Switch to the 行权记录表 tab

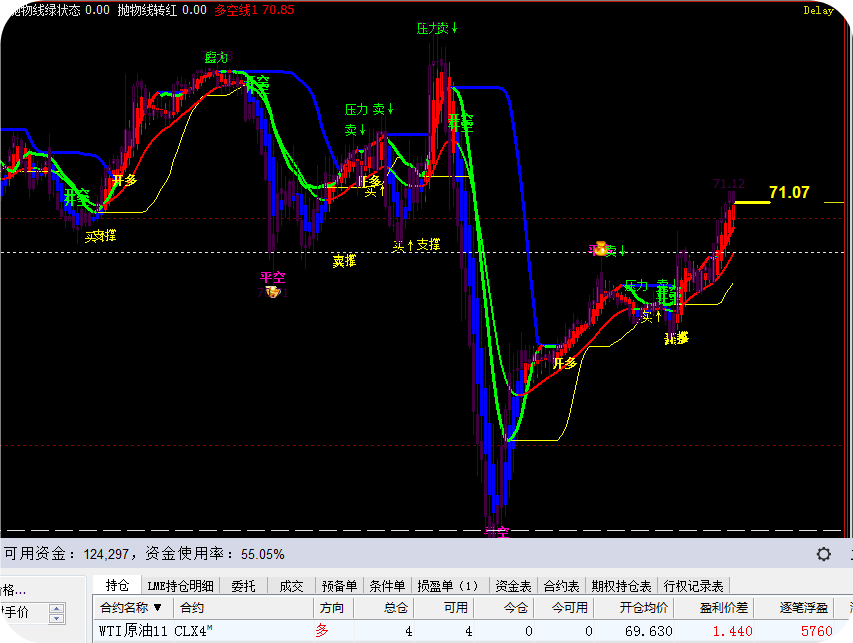coord(694,586)
